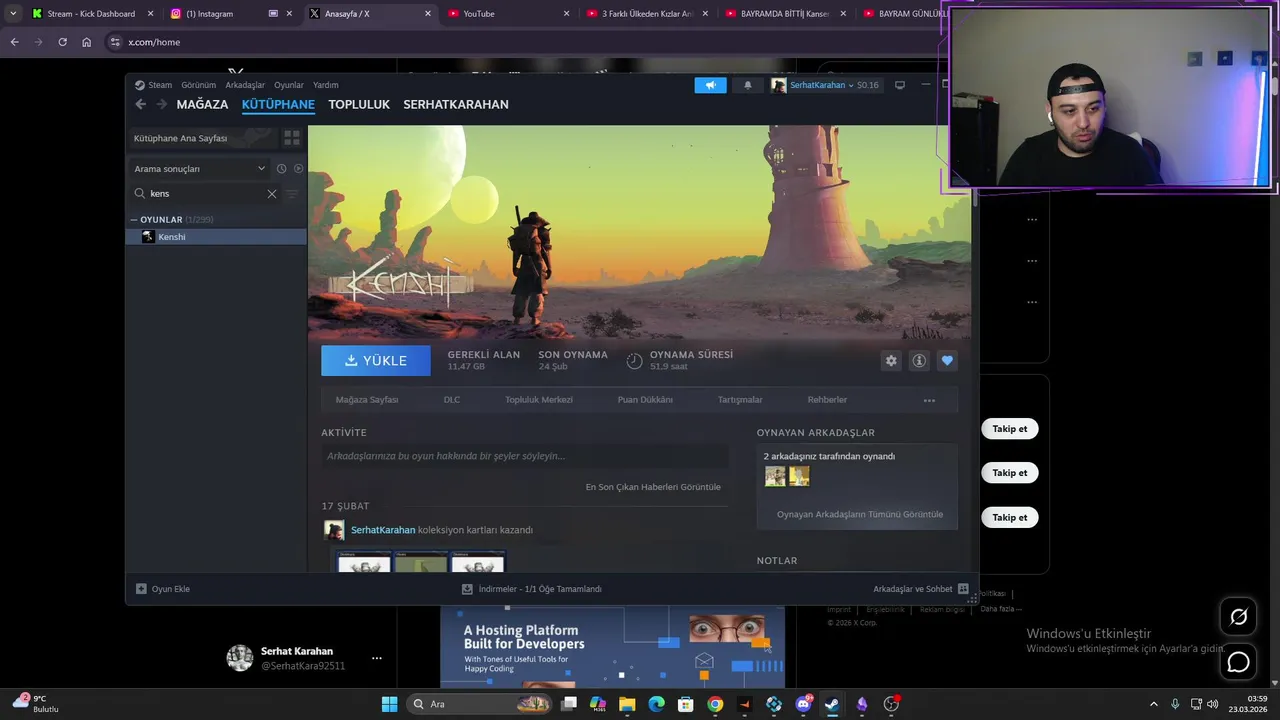Open Google Chrome from the taskbar

click(715, 704)
